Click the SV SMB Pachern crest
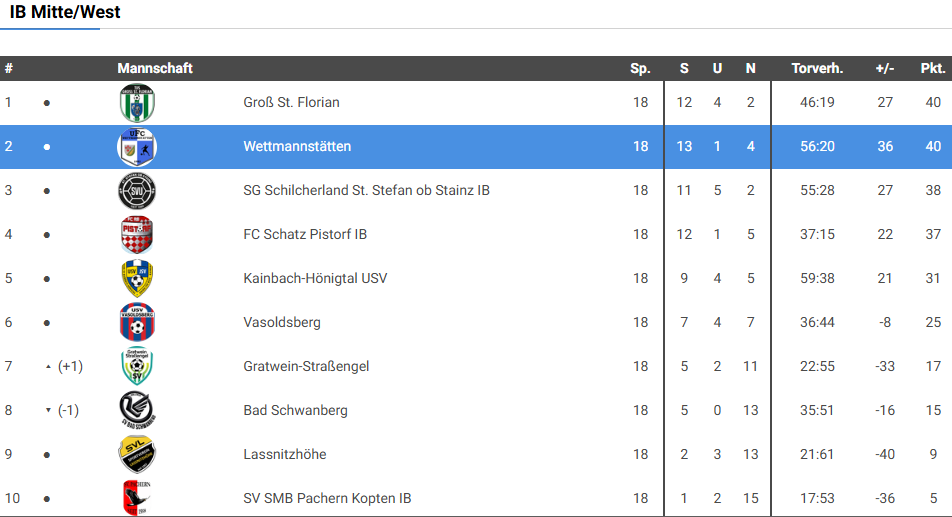The image size is (952, 517). [137, 498]
